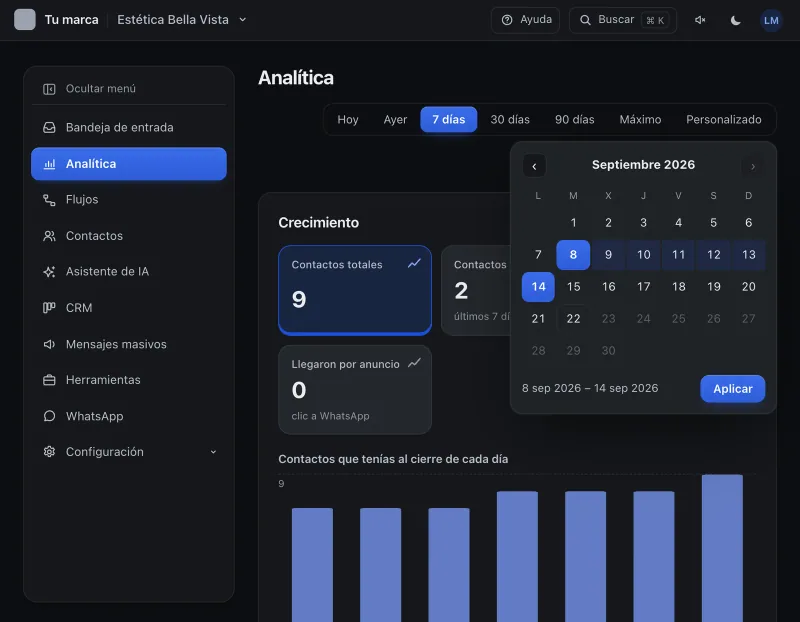800x622 pixels.
Task: Toggle the sound mute icon
Action: click(x=700, y=20)
